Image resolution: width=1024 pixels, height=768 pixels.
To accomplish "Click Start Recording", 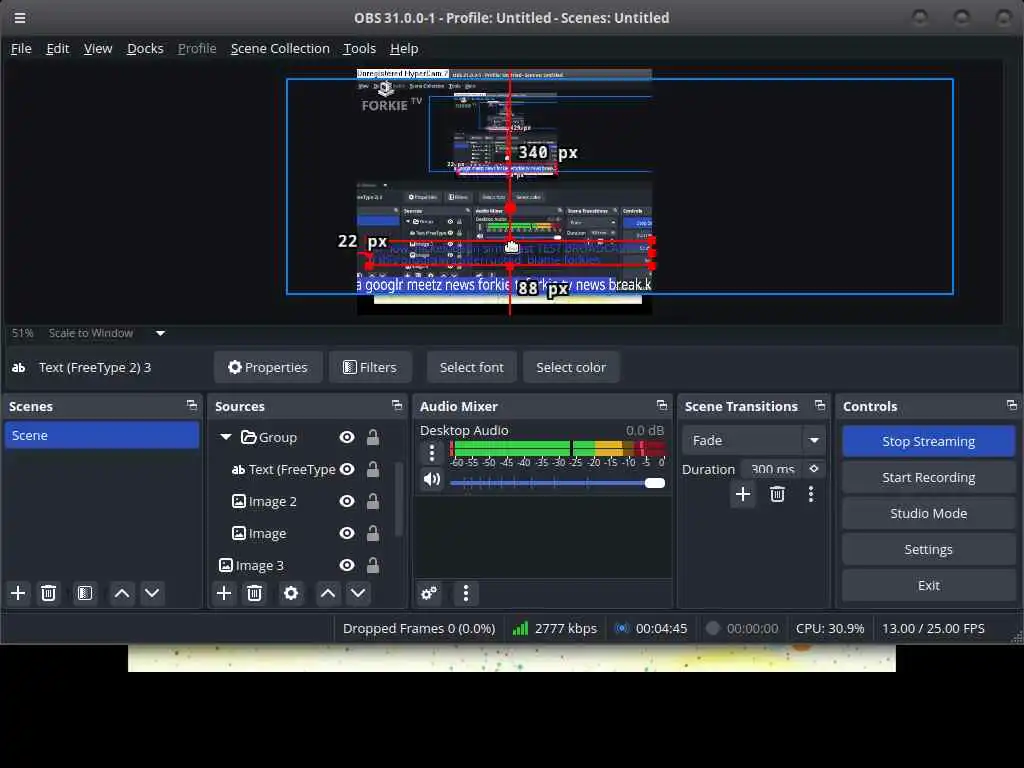I will pyautogui.click(x=928, y=477).
